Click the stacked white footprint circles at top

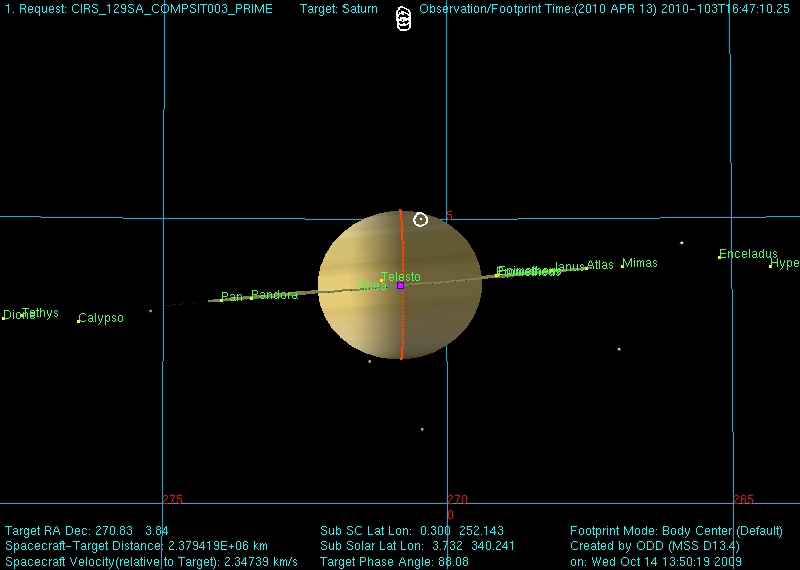click(x=402, y=19)
